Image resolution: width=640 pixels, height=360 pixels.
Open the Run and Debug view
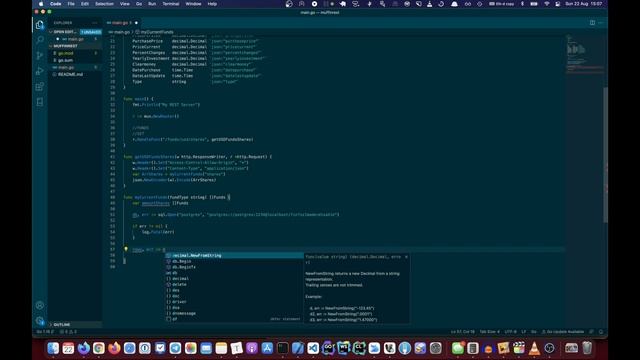click(x=40, y=71)
